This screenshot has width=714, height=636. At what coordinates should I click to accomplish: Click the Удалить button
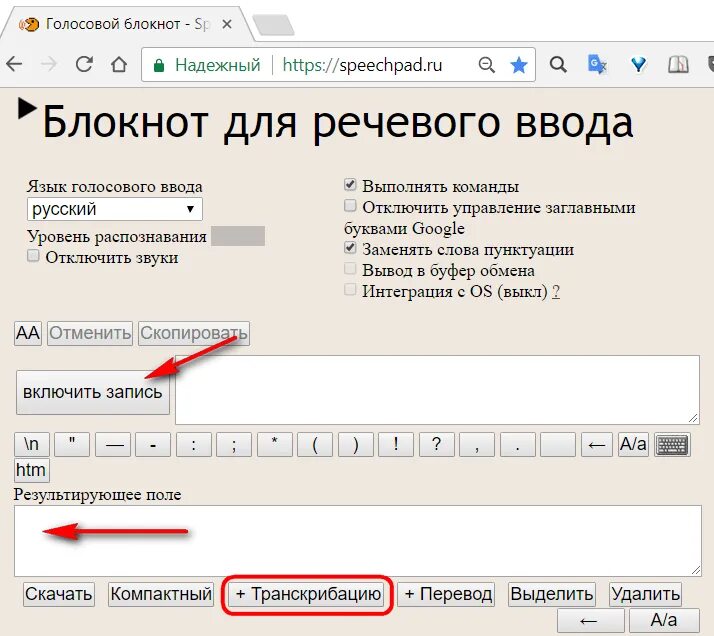tap(645, 594)
